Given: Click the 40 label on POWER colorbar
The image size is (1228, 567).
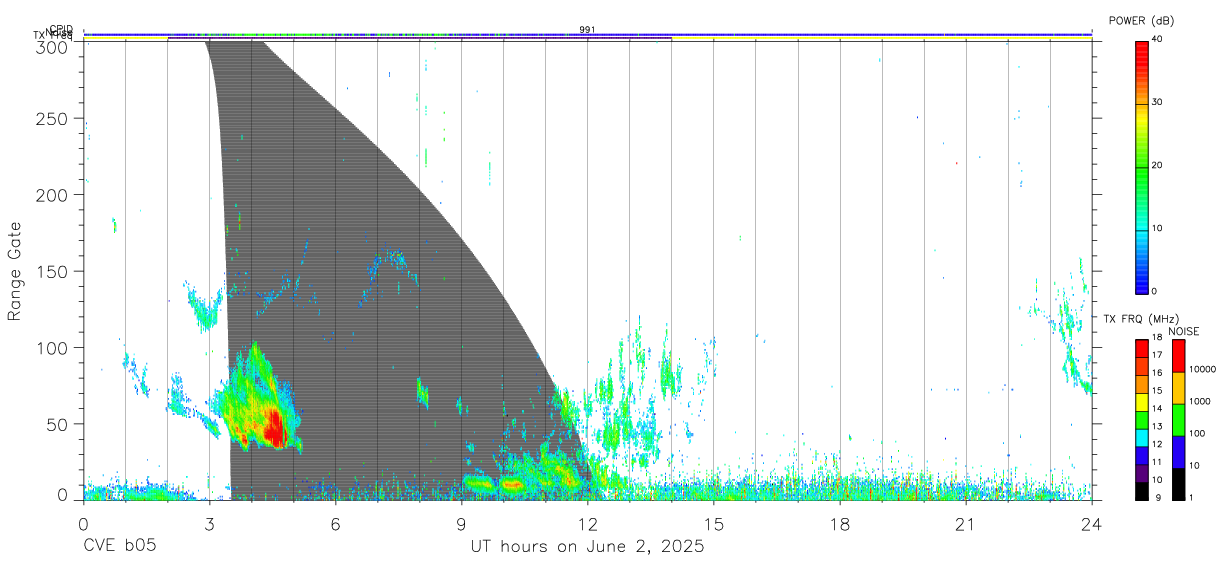Looking at the screenshot, I should [1156, 39].
